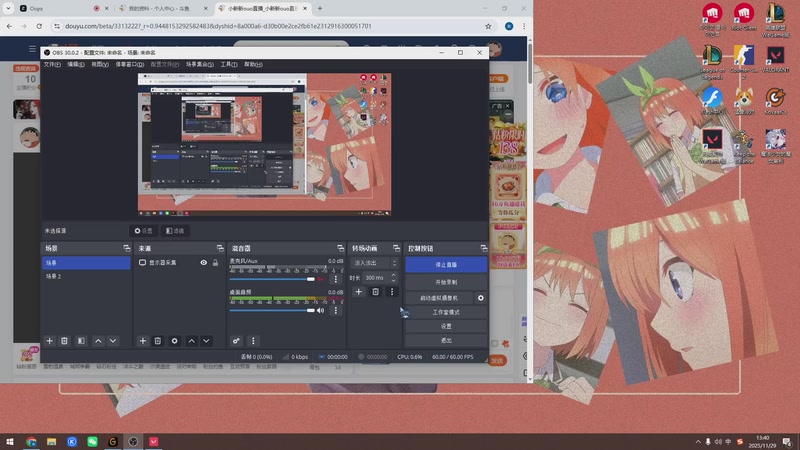This screenshot has width=800, height=450.
Task: Float the 控制按钮 dock with its pop-out icon
Action: coord(484,248)
